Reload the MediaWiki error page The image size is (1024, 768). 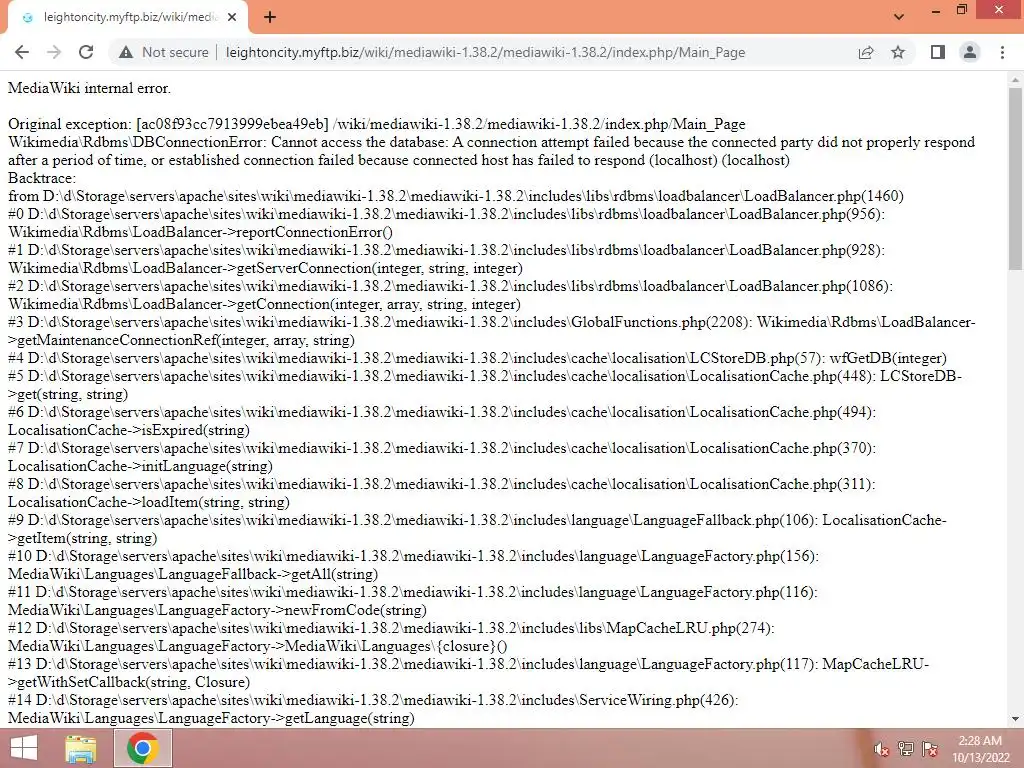pyautogui.click(x=86, y=52)
